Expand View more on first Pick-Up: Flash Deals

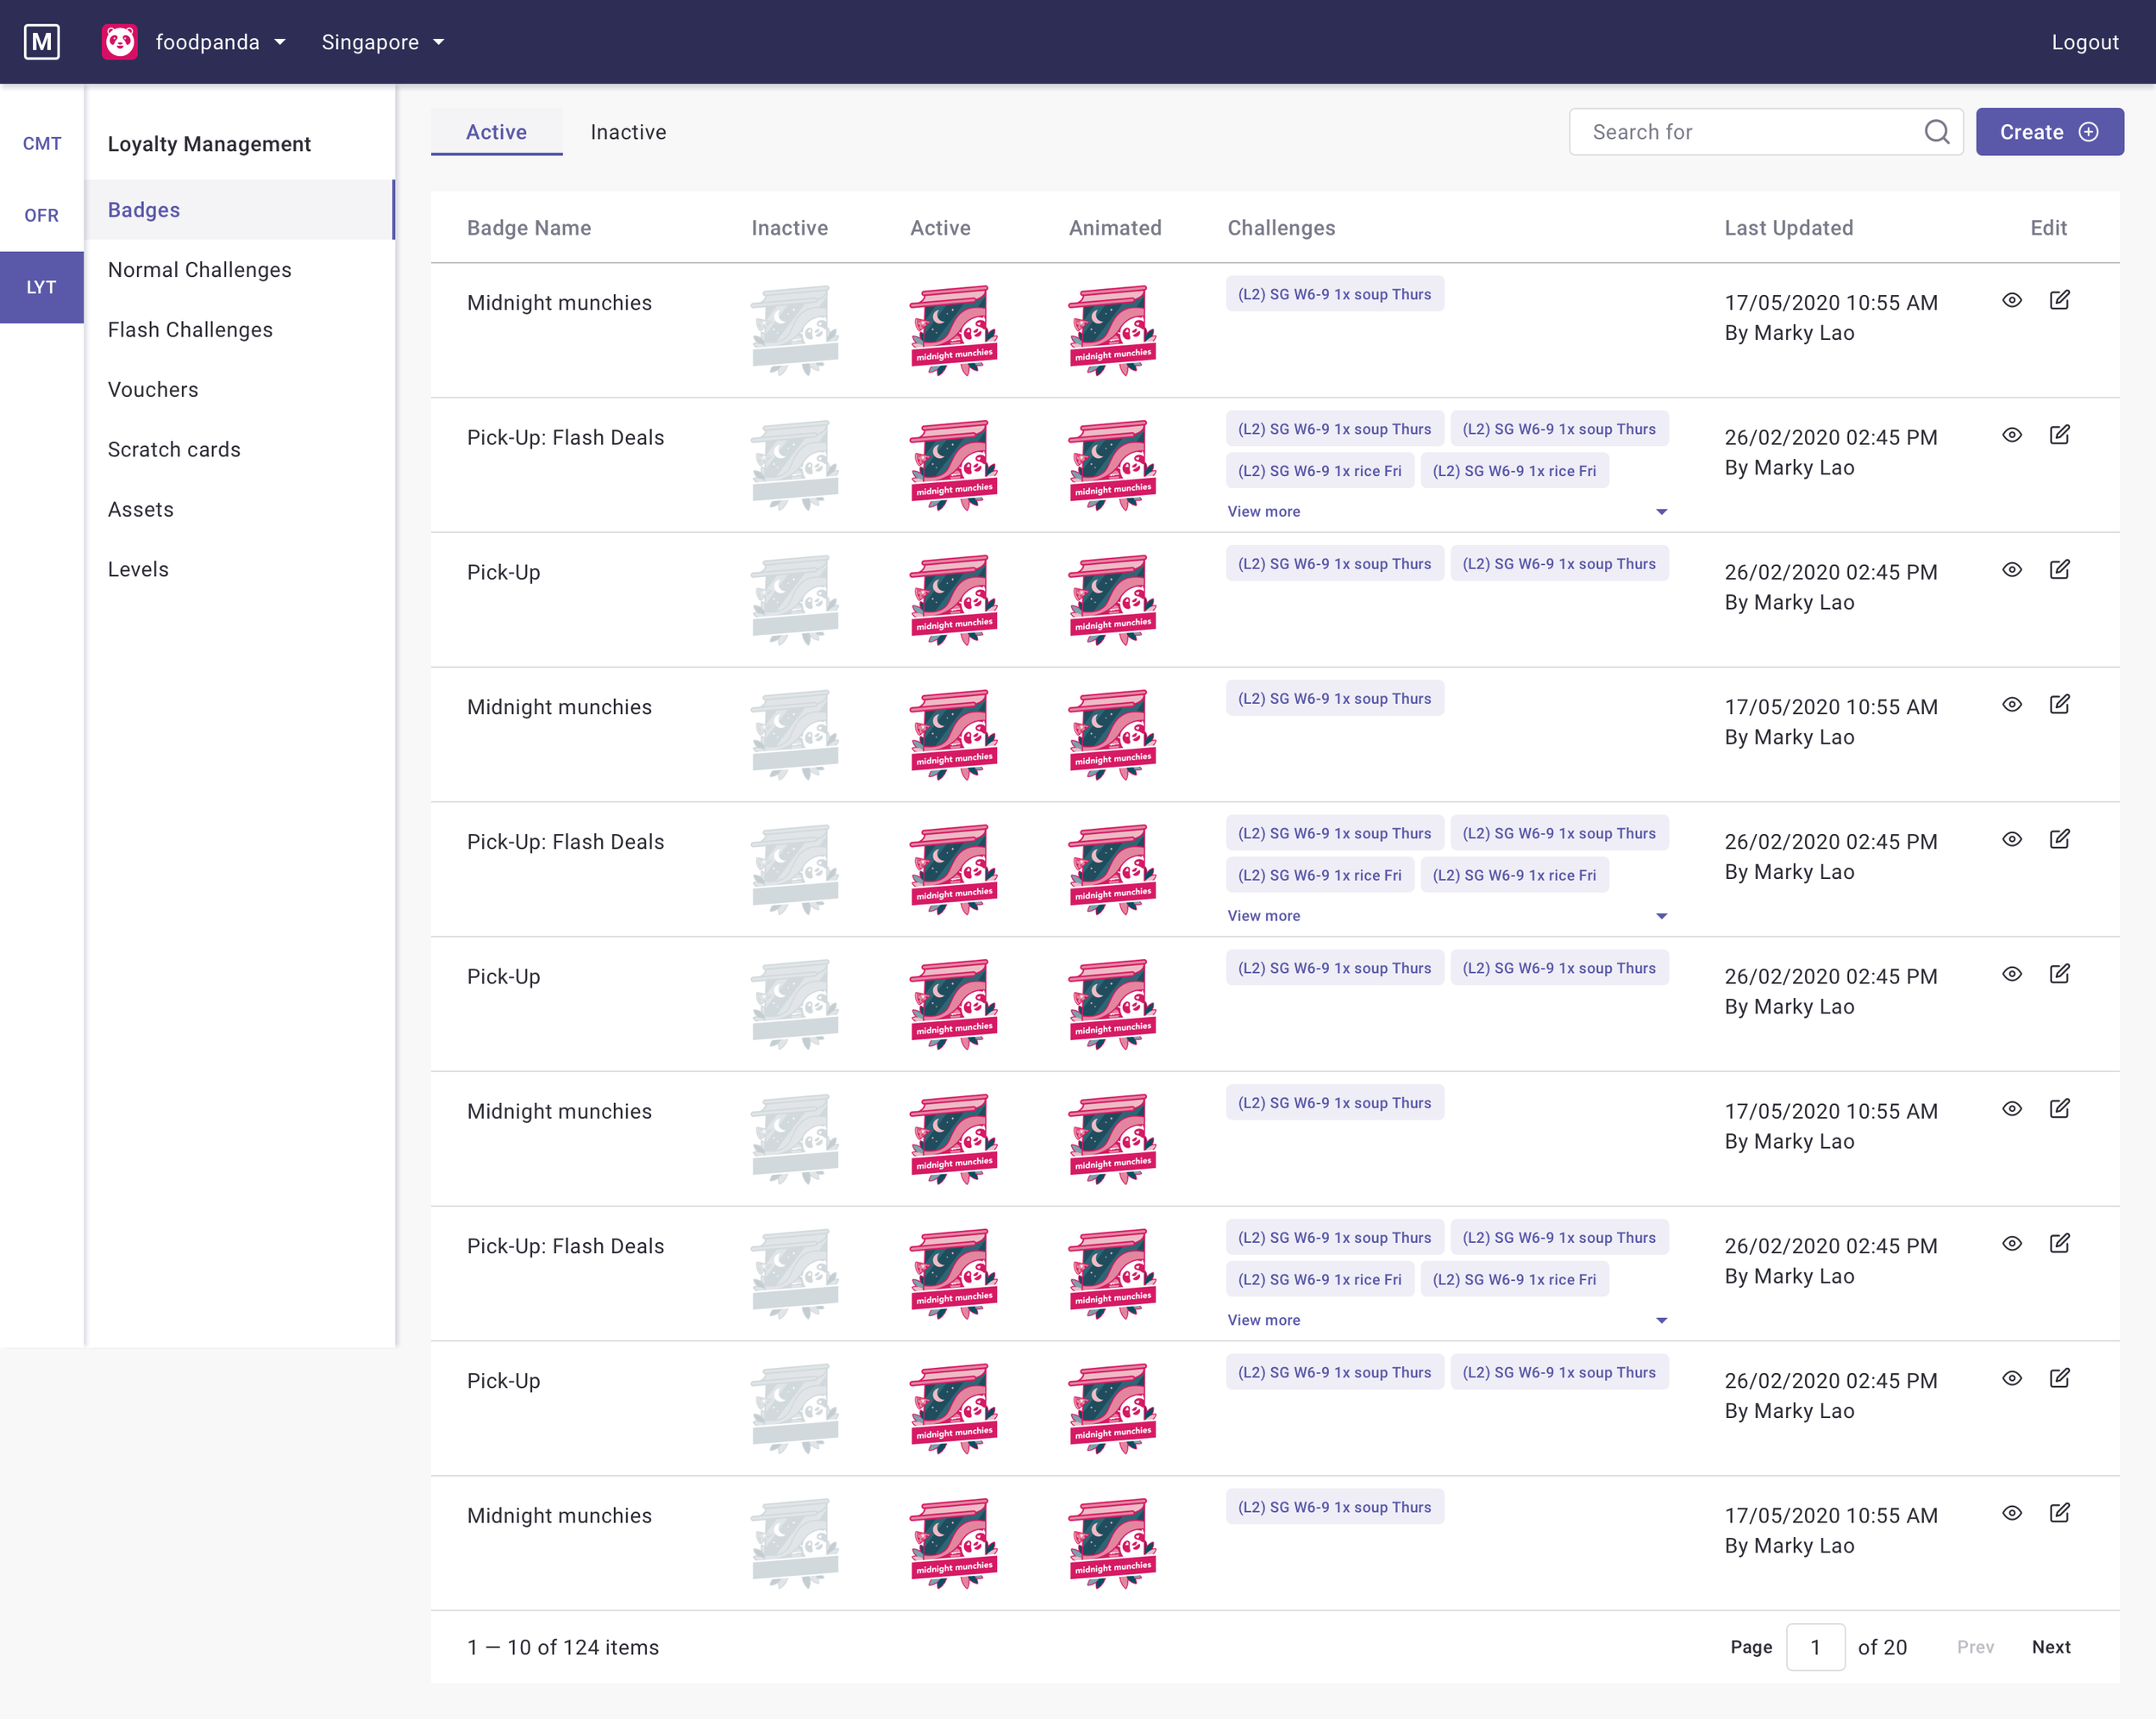(x=1264, y=512)
